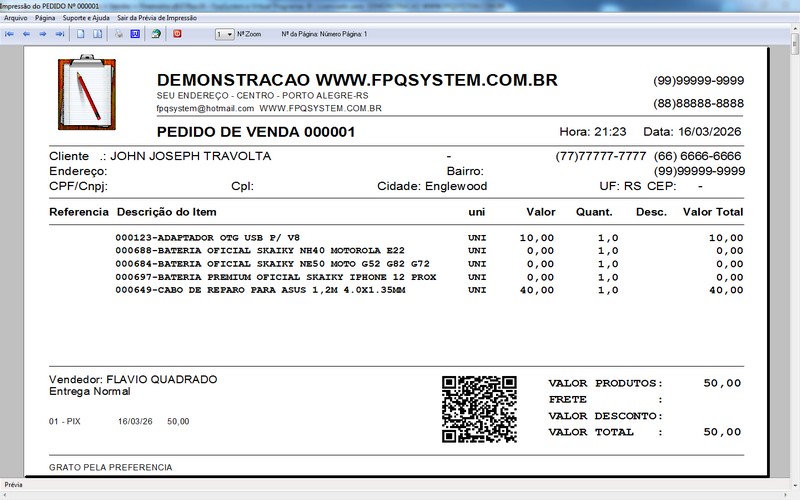Click Sair da Prévia de Impressão
800x500 pixels.
(x=157, y=18)
